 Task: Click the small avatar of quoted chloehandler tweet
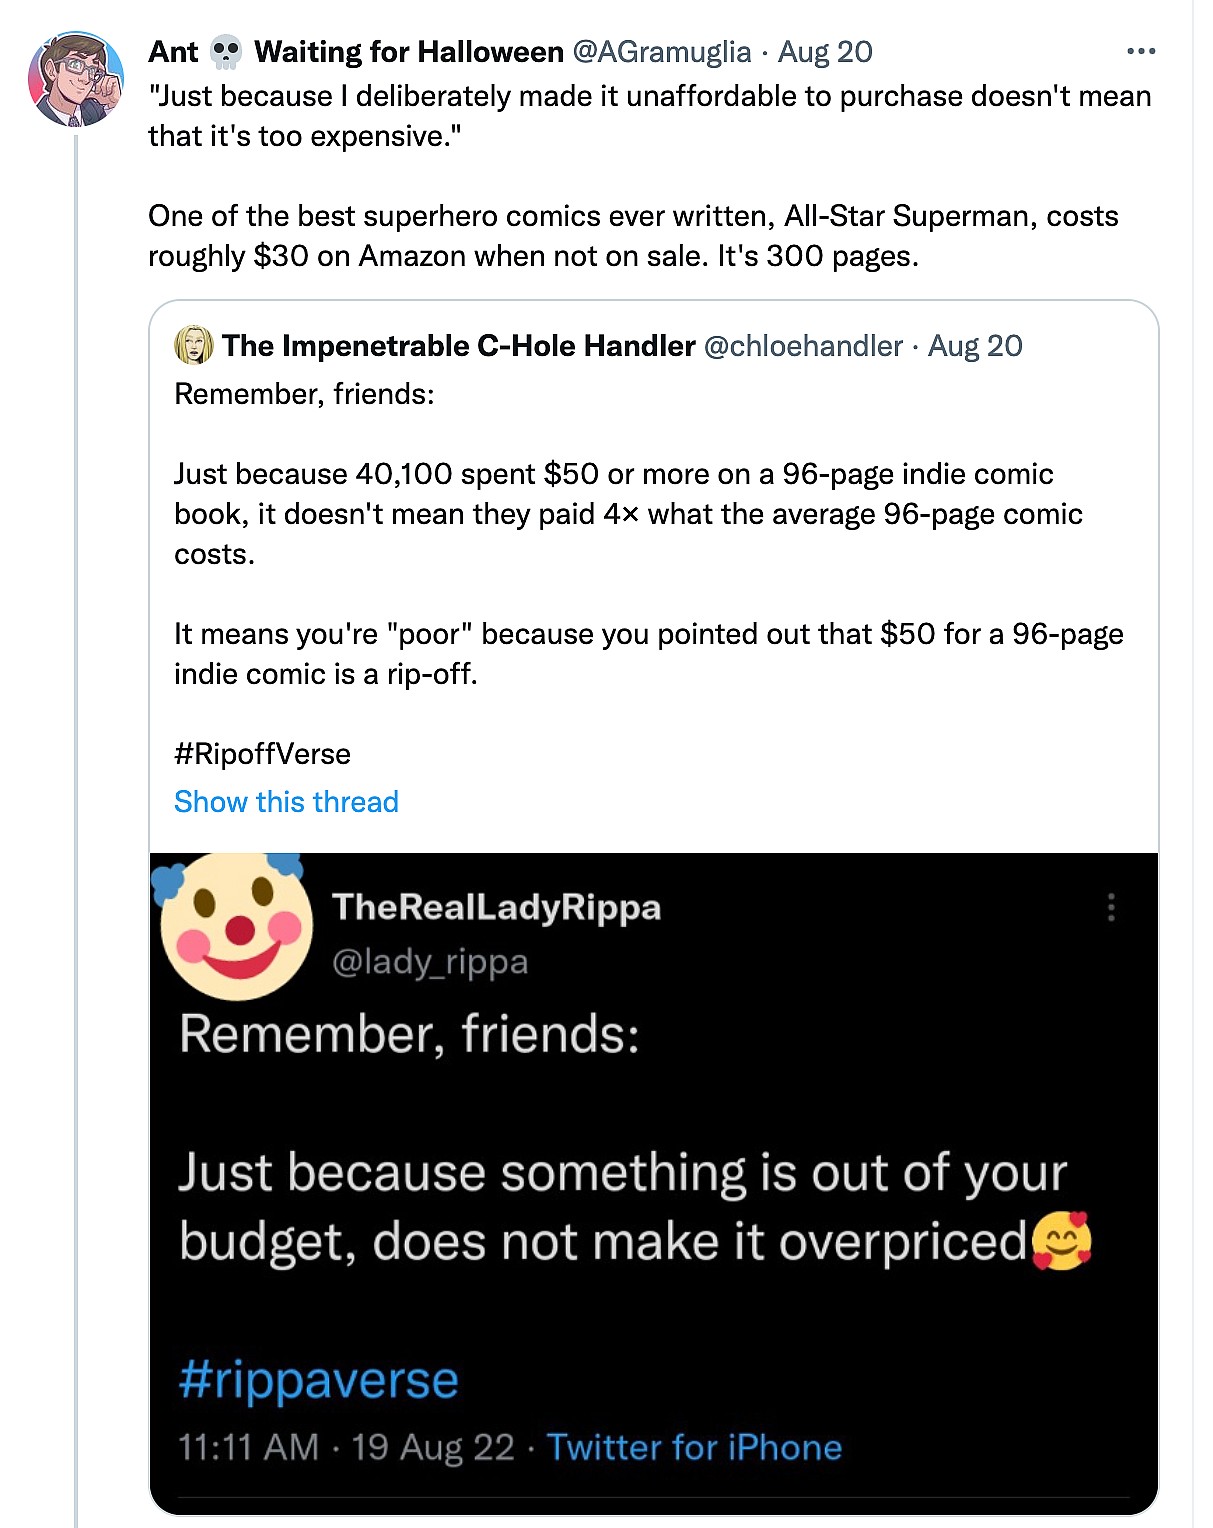(x=193, y=345)
